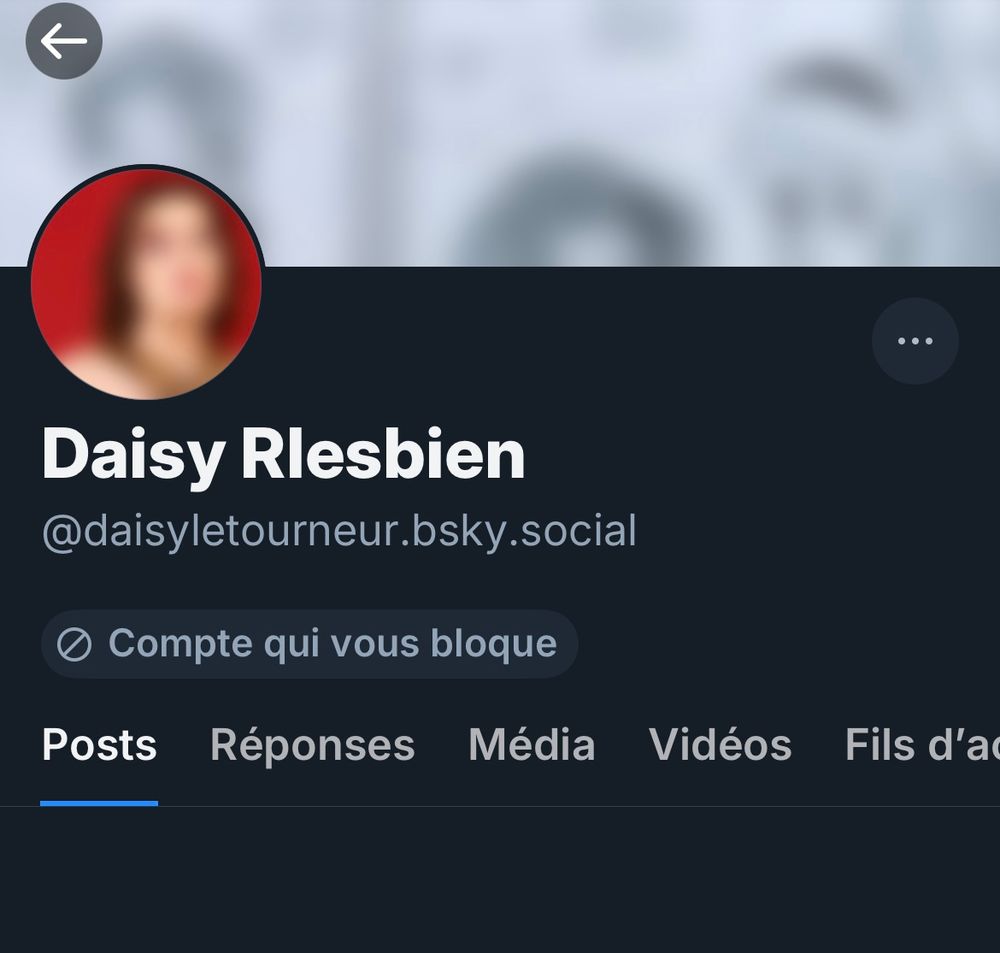Viewport: 1000px width, 953px height.
Task: Click the blue underline beneath Posts
Action: point(99,803)
